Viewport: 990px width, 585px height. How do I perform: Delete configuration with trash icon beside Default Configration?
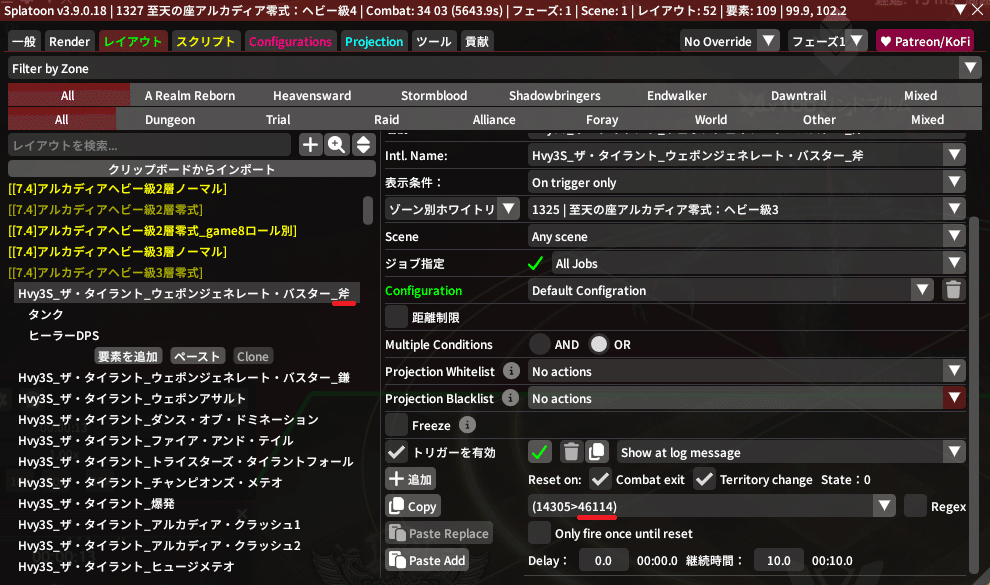[954, 290]
